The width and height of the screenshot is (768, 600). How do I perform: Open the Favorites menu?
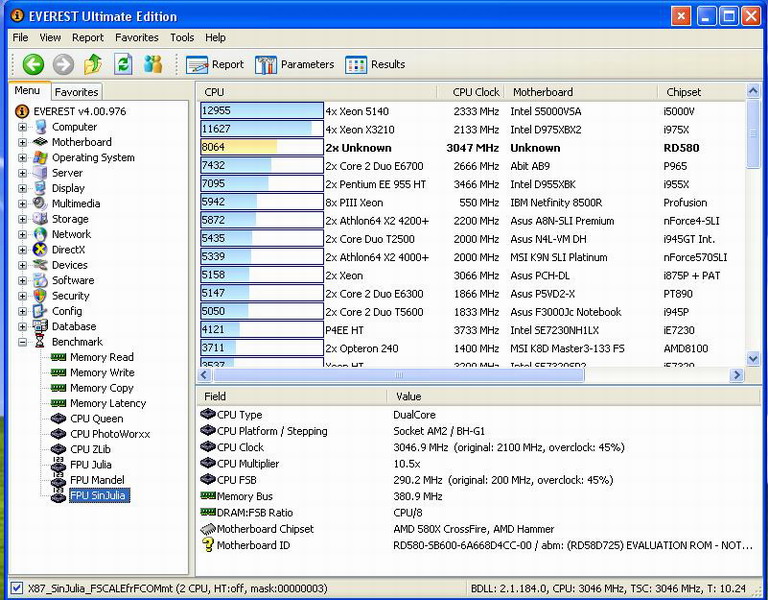[137, 37]
